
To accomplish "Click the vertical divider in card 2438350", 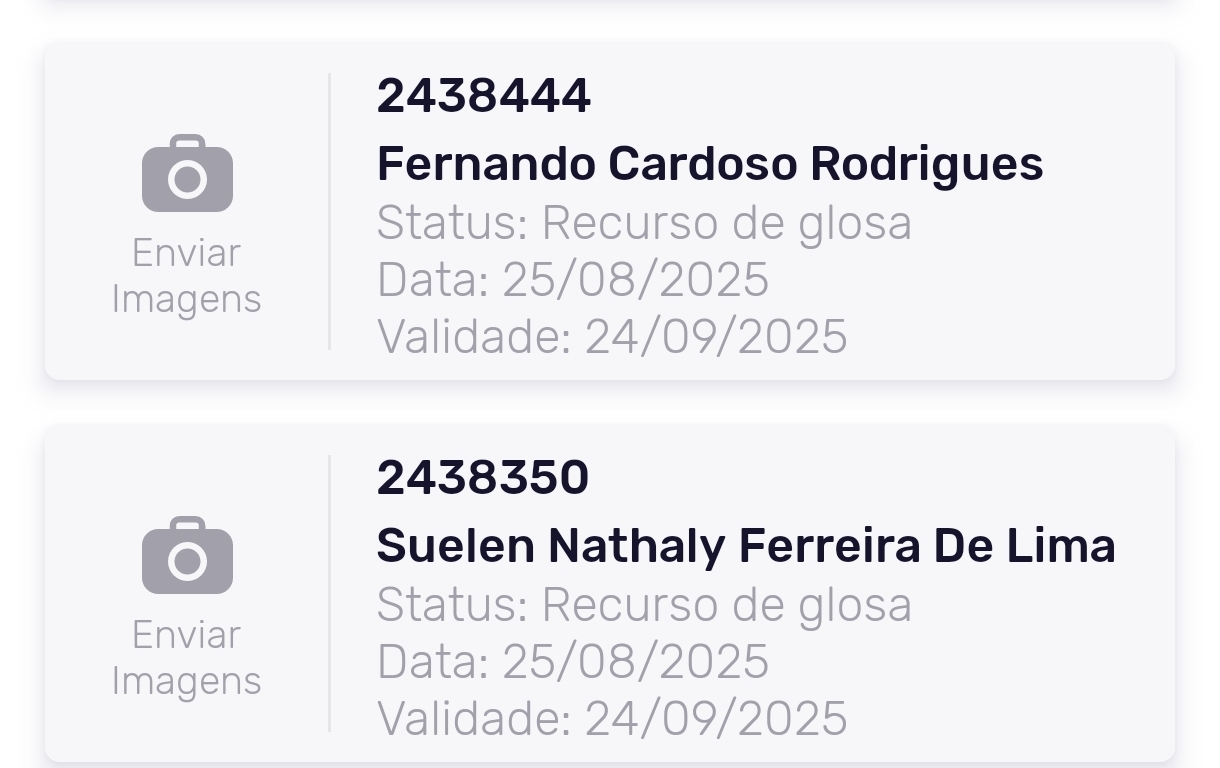I will pyautogui.click(x=329, y=593).
